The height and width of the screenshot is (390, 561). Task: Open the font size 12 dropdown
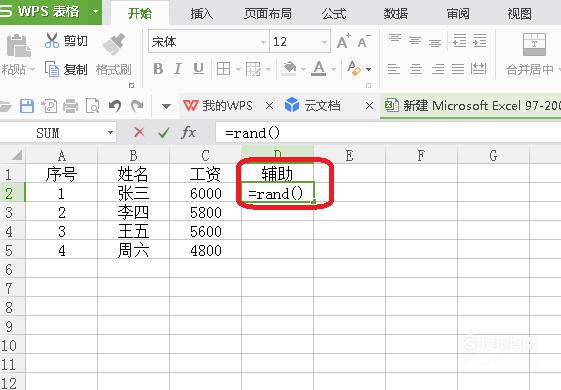point(324,42)
